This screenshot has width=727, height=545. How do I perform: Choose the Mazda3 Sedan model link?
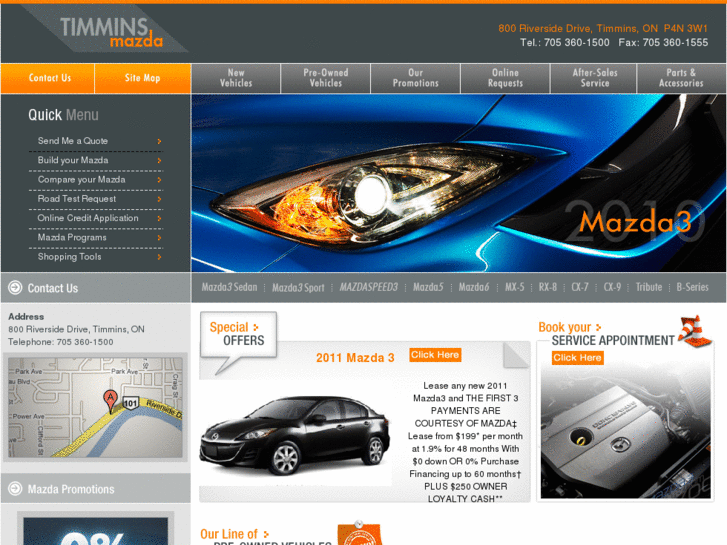coord(229,287)
